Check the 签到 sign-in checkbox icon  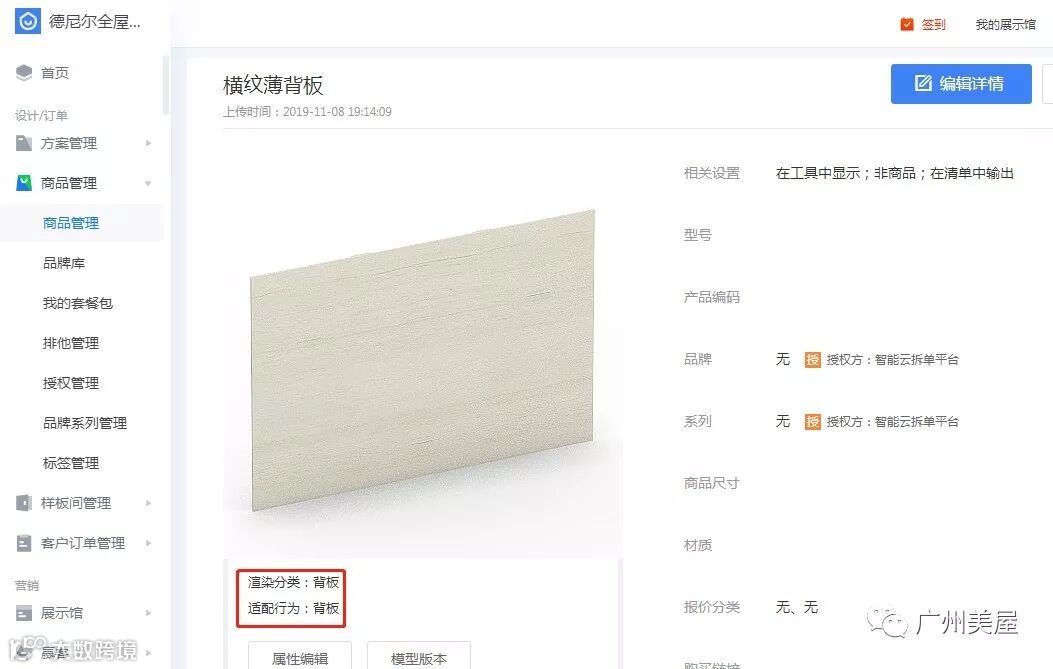[907, 24]
